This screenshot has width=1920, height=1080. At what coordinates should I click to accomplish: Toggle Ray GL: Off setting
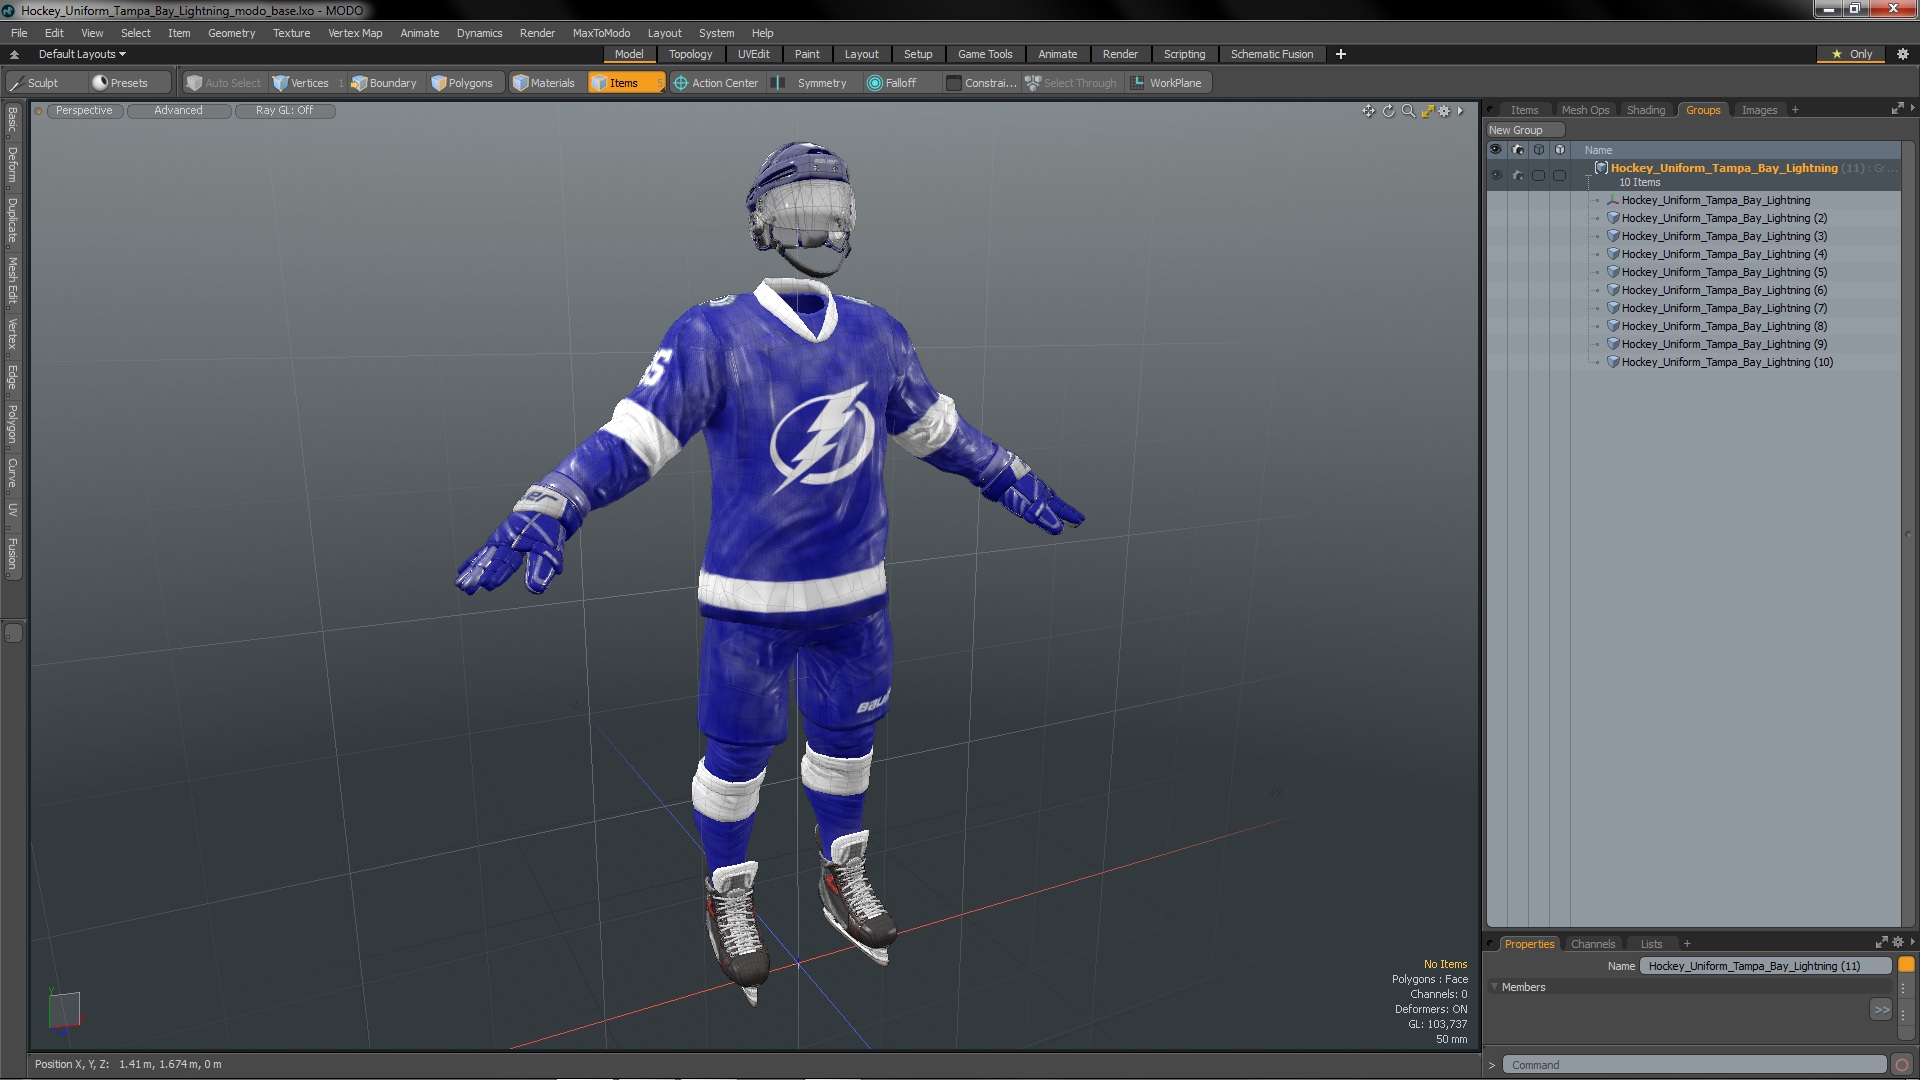point(285,111)
